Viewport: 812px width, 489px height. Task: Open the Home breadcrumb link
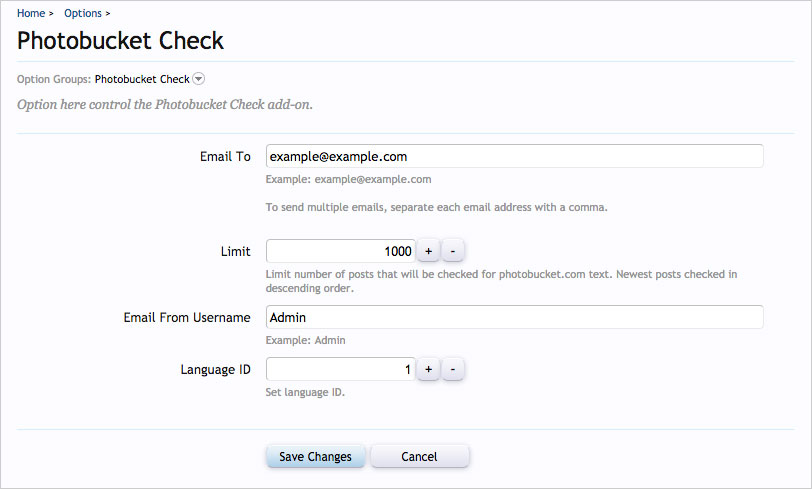point(31,13)
